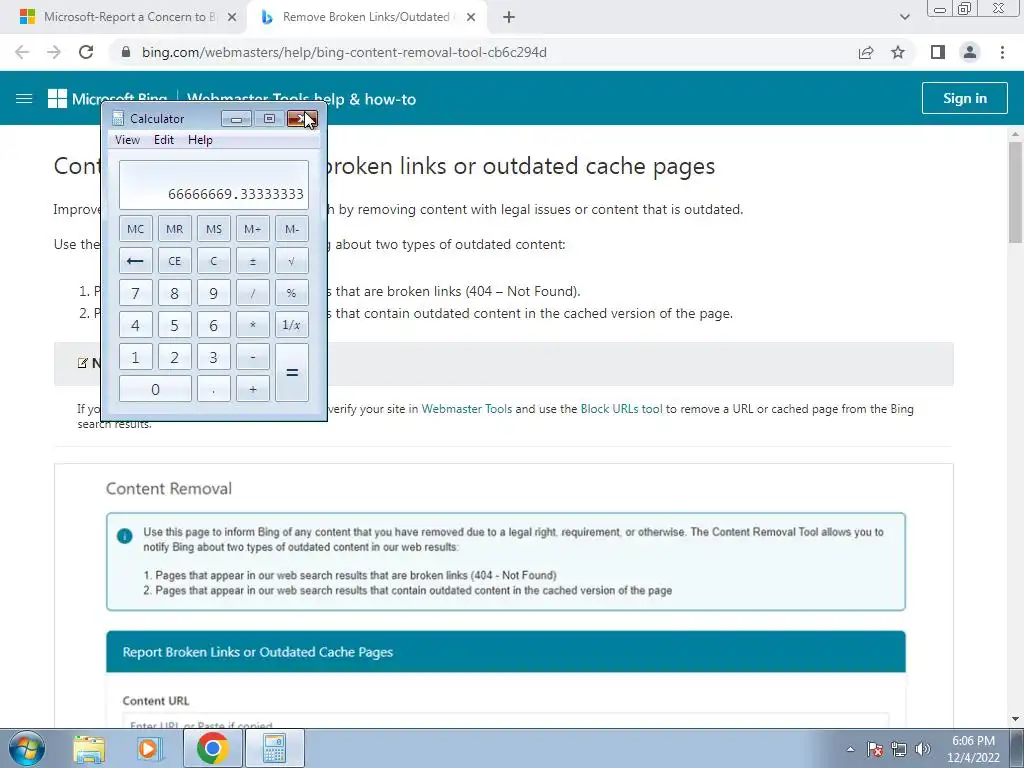Screen dimensions: 1024x768
Task: Open the Calculator Help menu
Action: 200,140
